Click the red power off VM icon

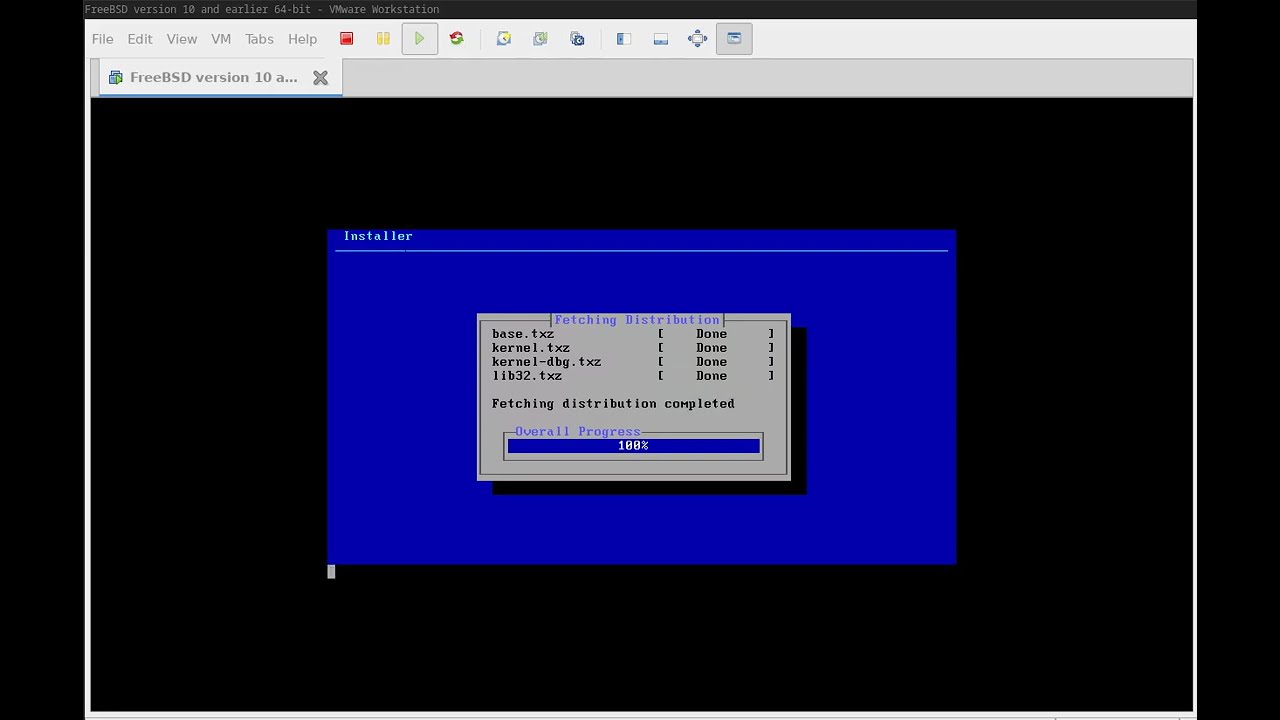(347, 39)
